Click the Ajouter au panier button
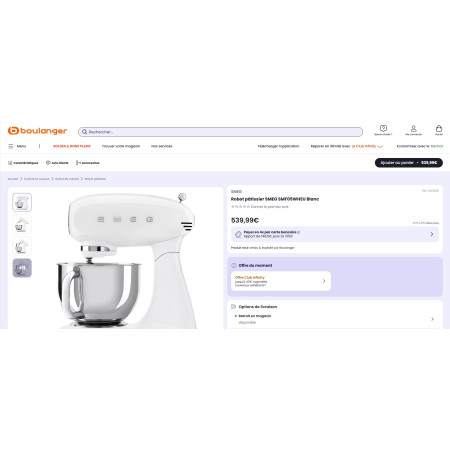 [409, 163]
